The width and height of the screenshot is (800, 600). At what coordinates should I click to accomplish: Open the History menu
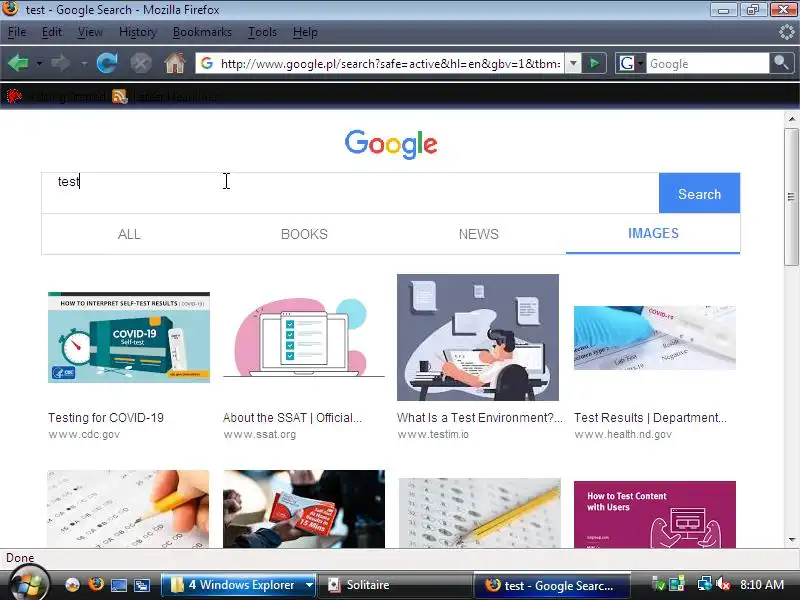point(137,32)
